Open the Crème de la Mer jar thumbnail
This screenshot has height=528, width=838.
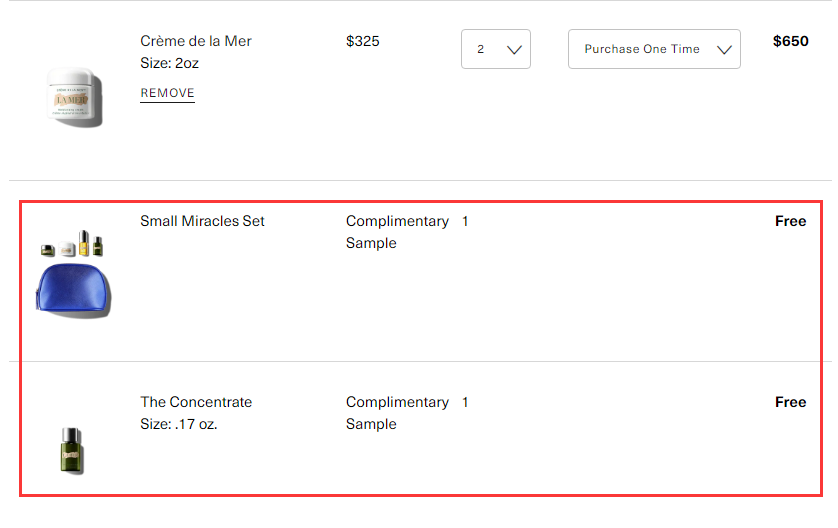(74, 97)
